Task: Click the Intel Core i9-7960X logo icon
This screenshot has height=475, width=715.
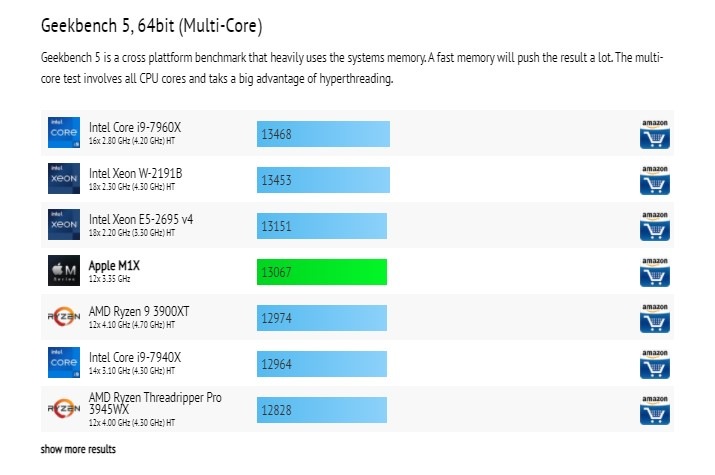Action: 64,133
